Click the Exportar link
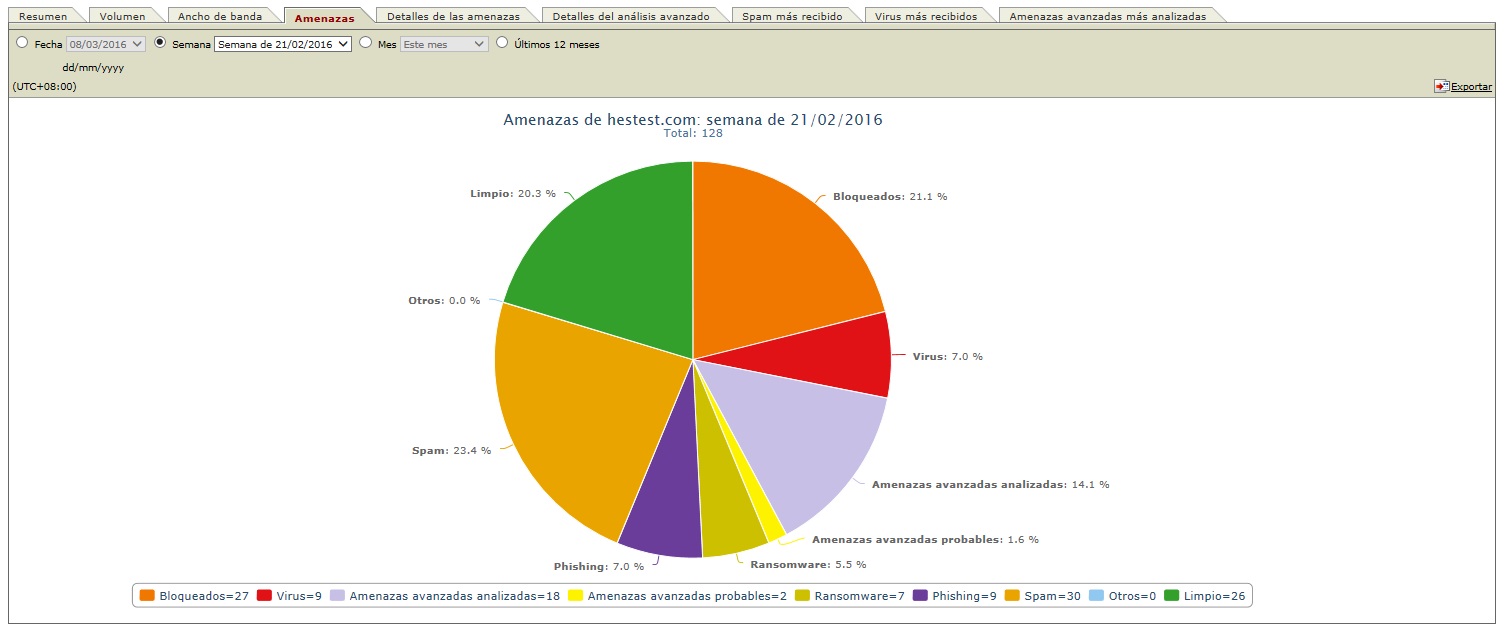Screen dimensions: 1505x642 pyautogui.click(x=1471, y=87)
